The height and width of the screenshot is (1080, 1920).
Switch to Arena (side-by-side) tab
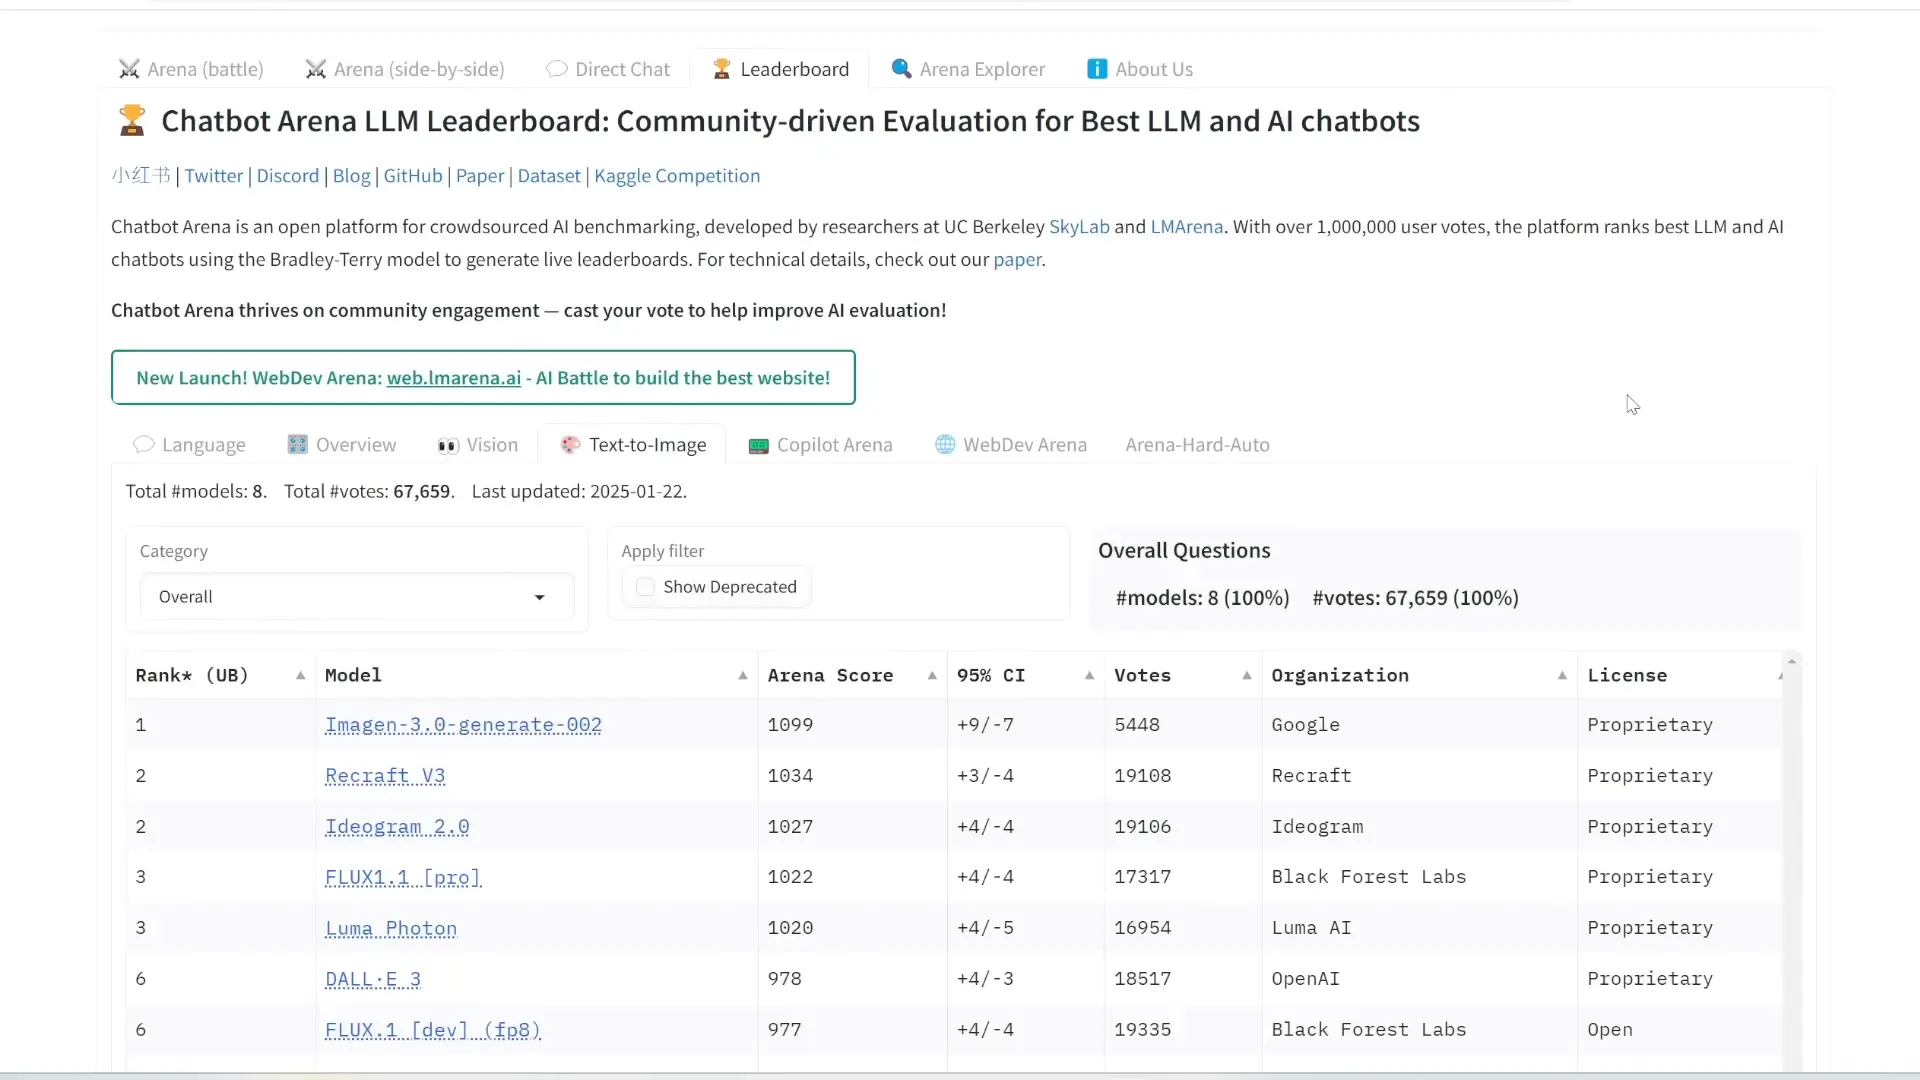point(405,69)
